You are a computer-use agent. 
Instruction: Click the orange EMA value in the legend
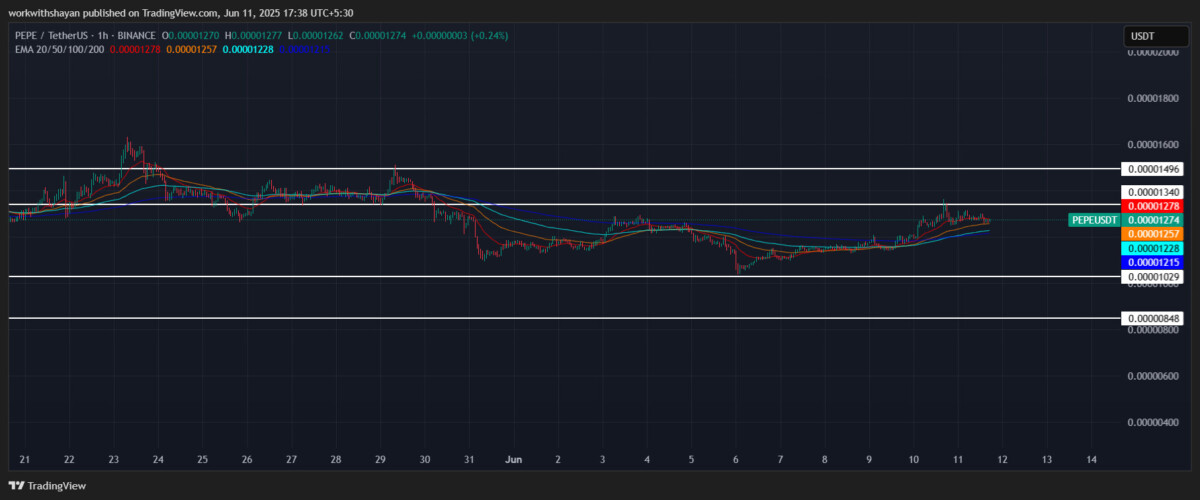coord(192,49)
